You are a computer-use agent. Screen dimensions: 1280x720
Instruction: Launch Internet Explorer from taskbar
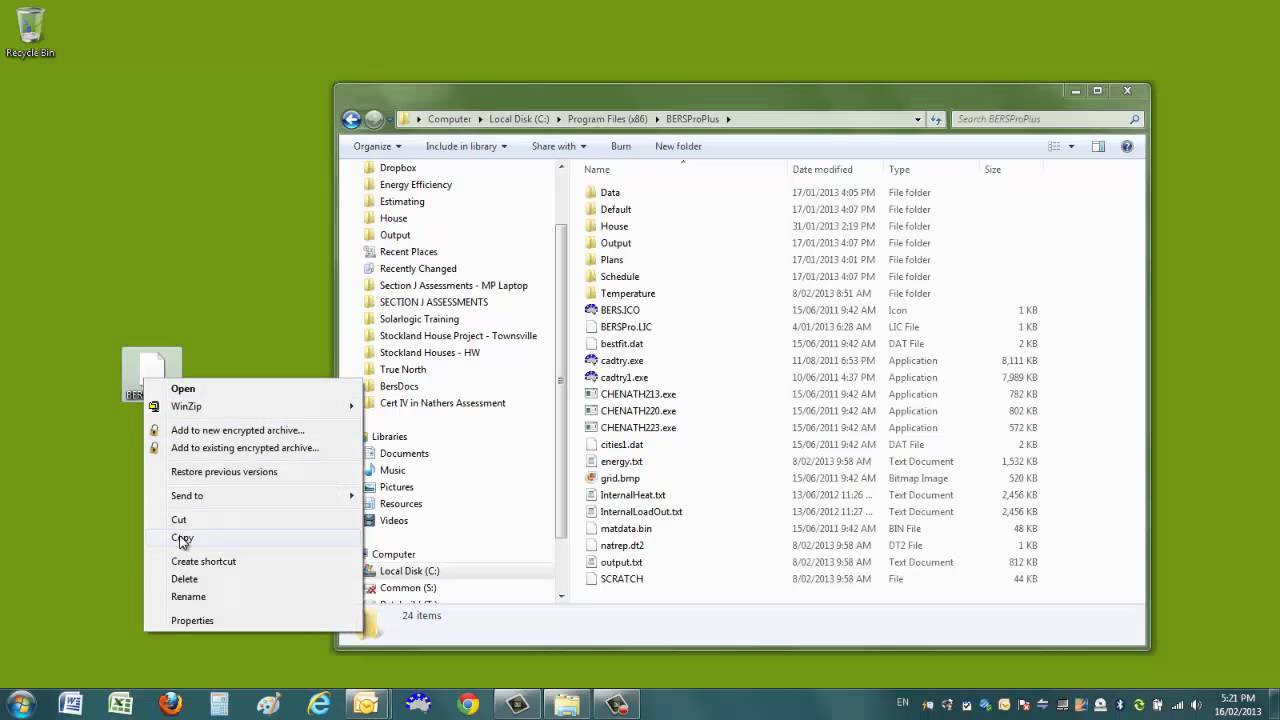pyautogui.click(x=319, y=704)
